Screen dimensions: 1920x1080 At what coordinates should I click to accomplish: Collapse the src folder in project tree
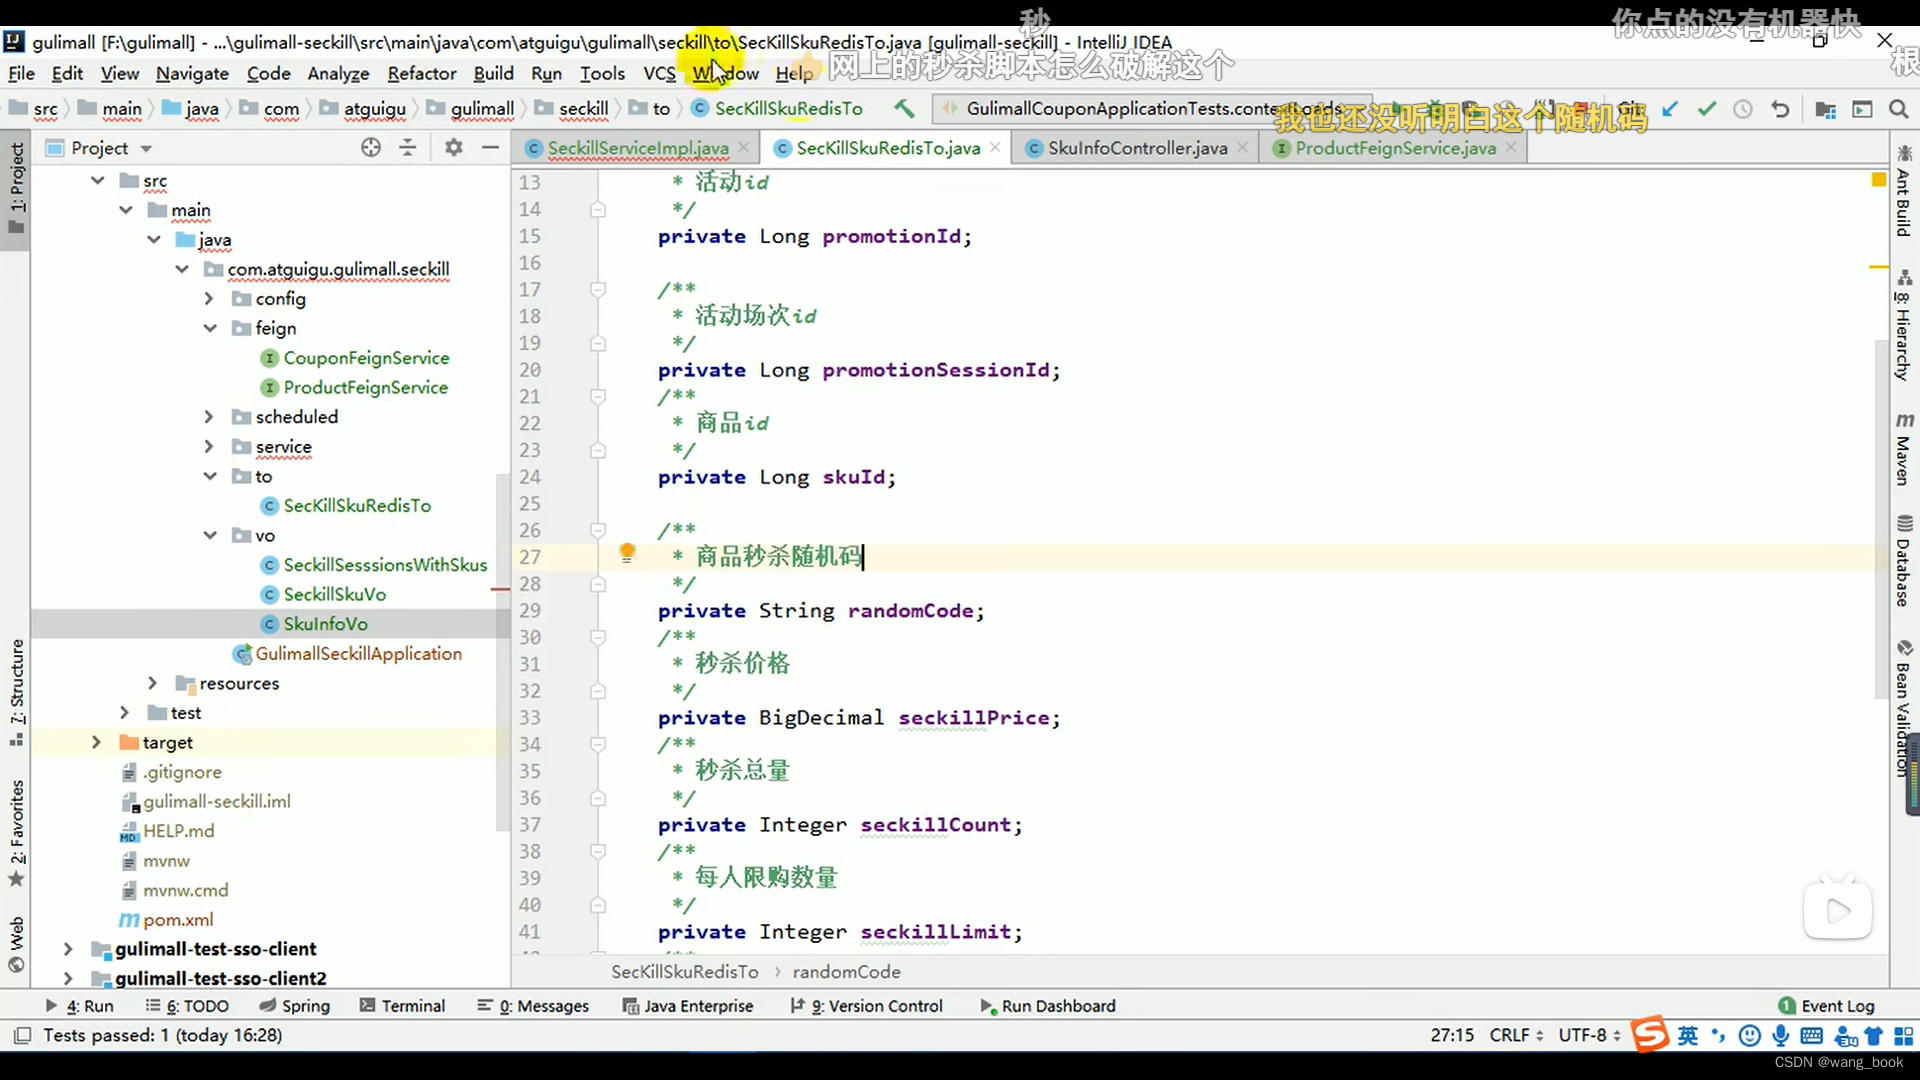point(97,180)
